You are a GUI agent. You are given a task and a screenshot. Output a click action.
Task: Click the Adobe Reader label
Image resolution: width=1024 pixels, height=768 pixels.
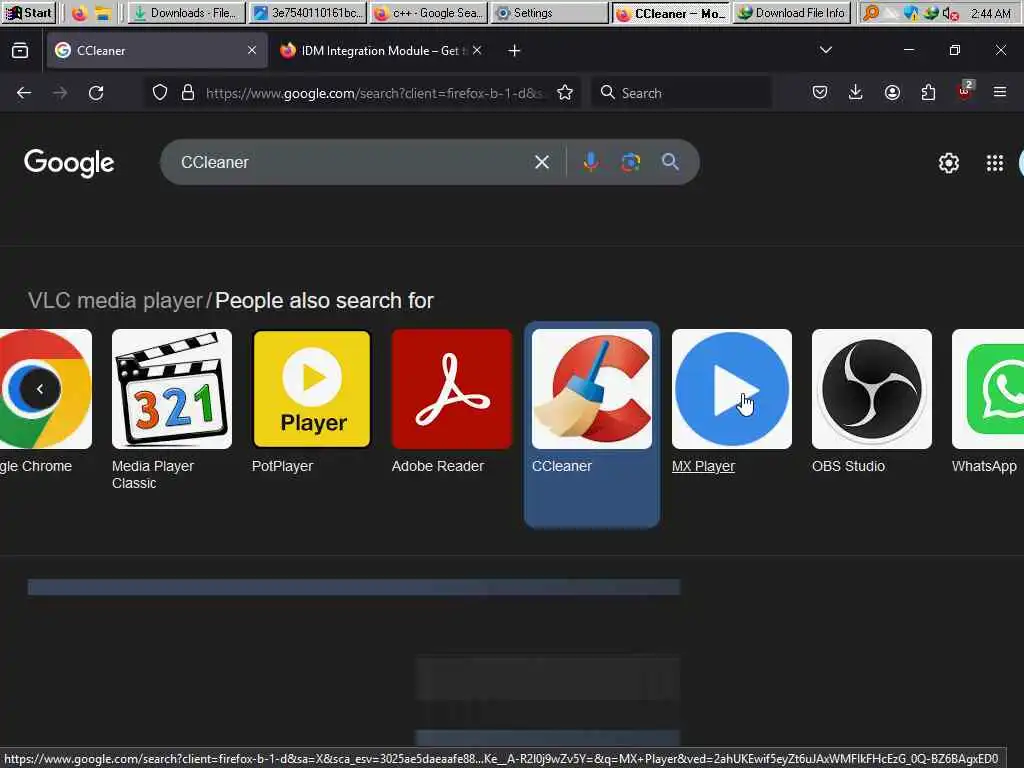pyautogui.click(x=438, y=466)
